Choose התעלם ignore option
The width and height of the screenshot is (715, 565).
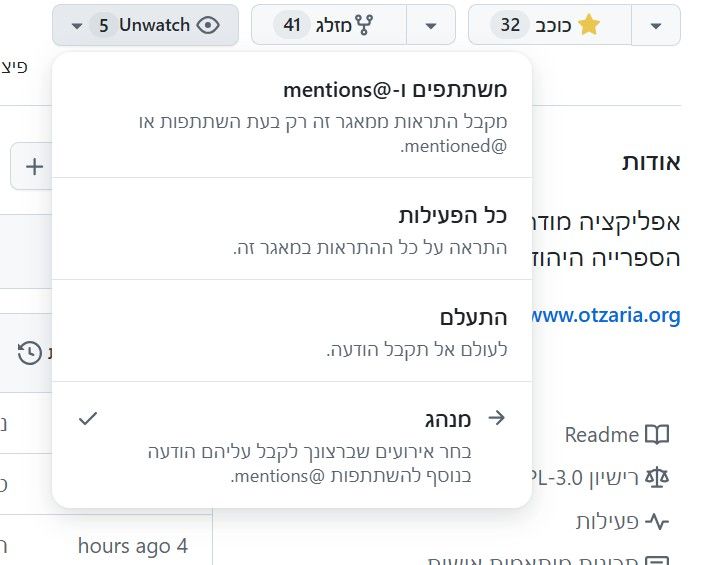point(292,331)
